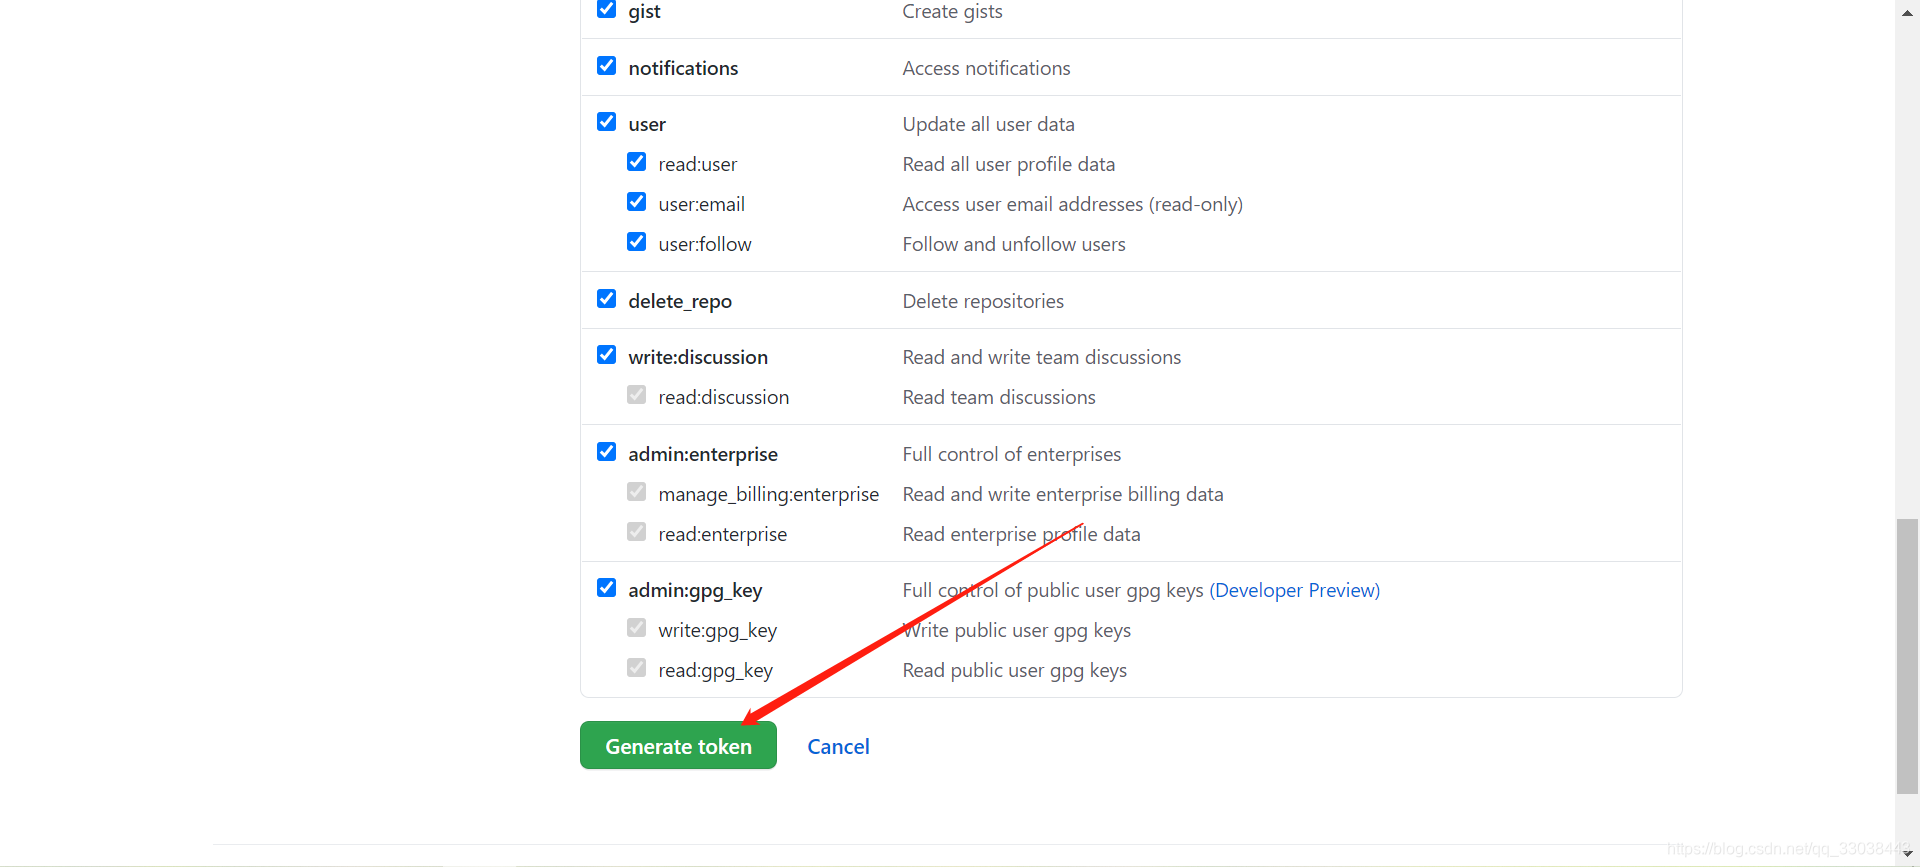The width and height of the screenshot is (1920, 867).
Task: Click the Generate token button
Action: pos(678,746)
